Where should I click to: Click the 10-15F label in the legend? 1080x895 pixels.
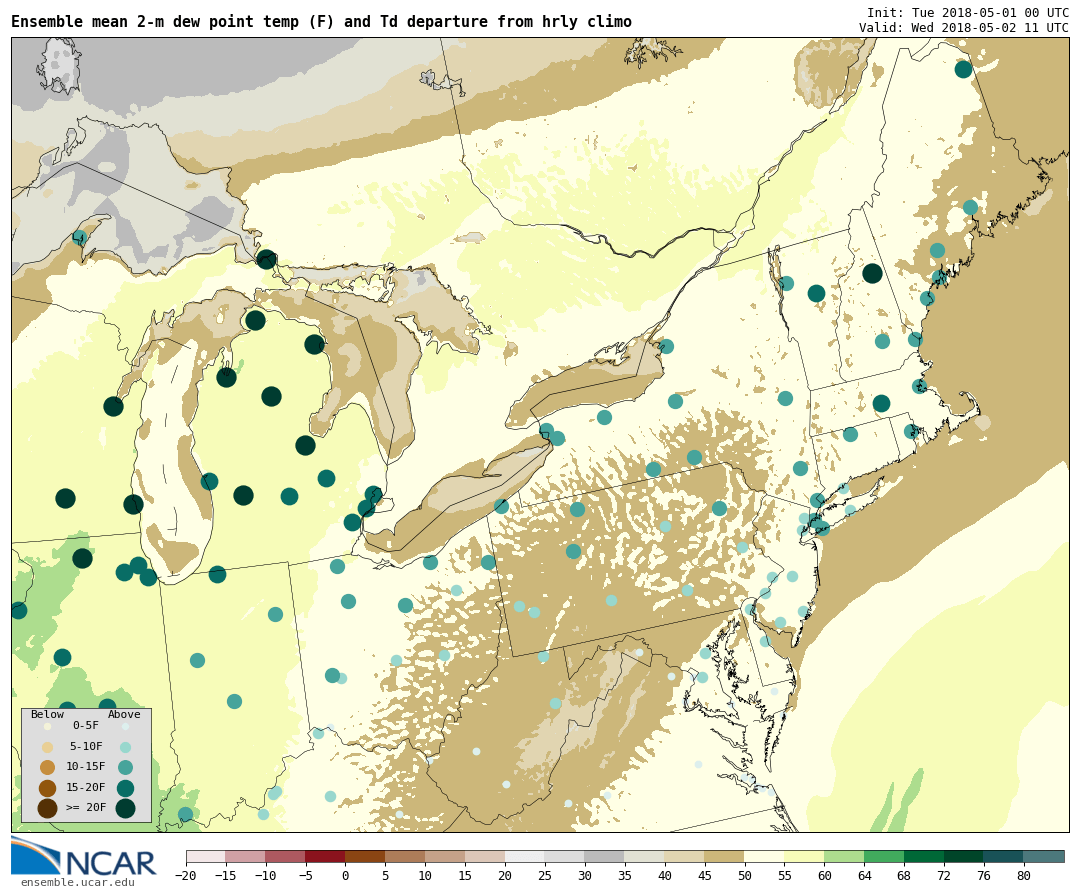tap(86, 767)
